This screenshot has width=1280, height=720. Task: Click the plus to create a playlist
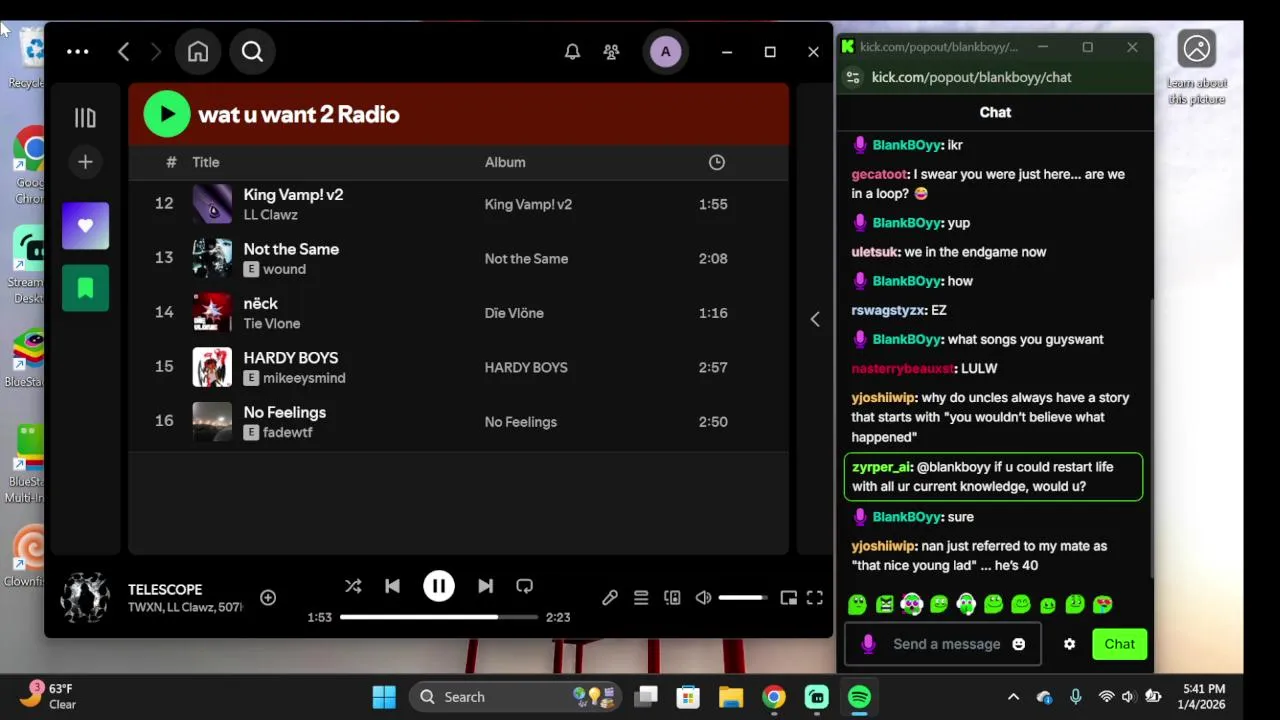click(x=85, y=162)
